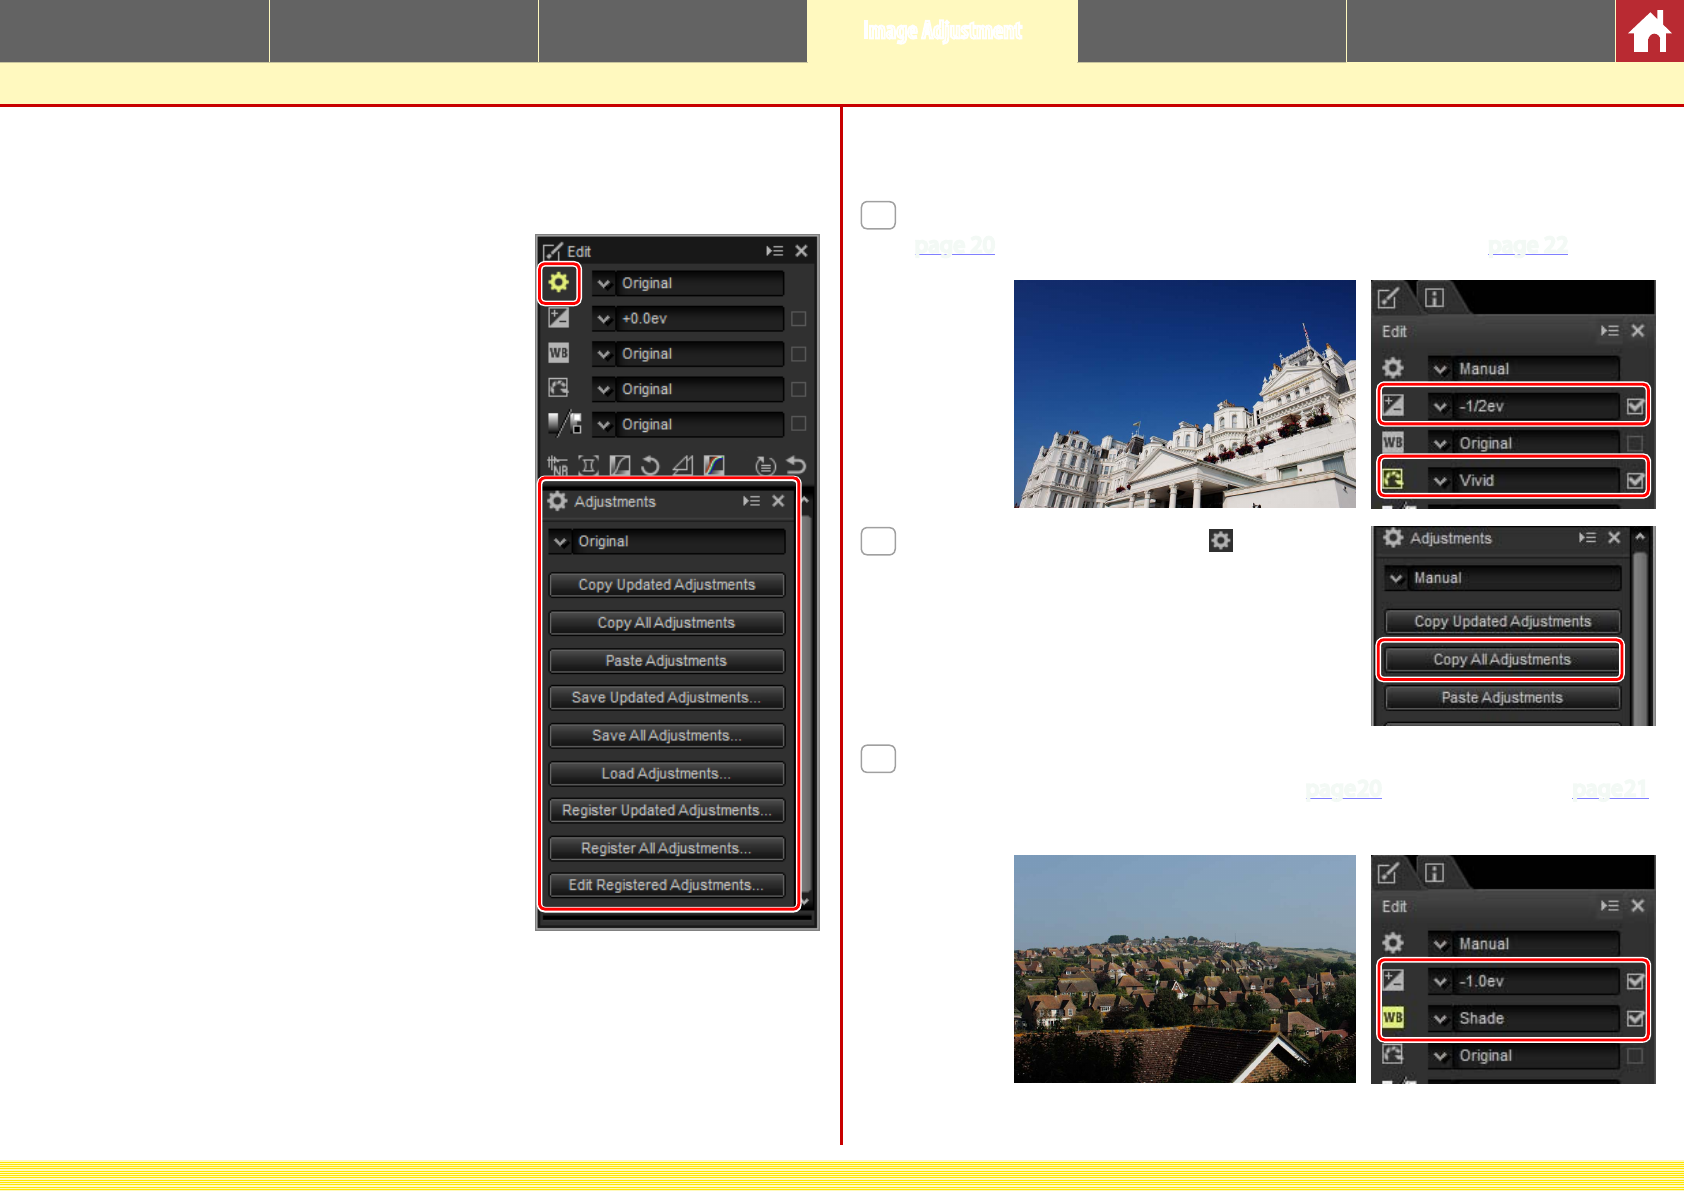Go to the home page icon
This screenshot has width=1684, height=1191.
[x=1650, y=31]
